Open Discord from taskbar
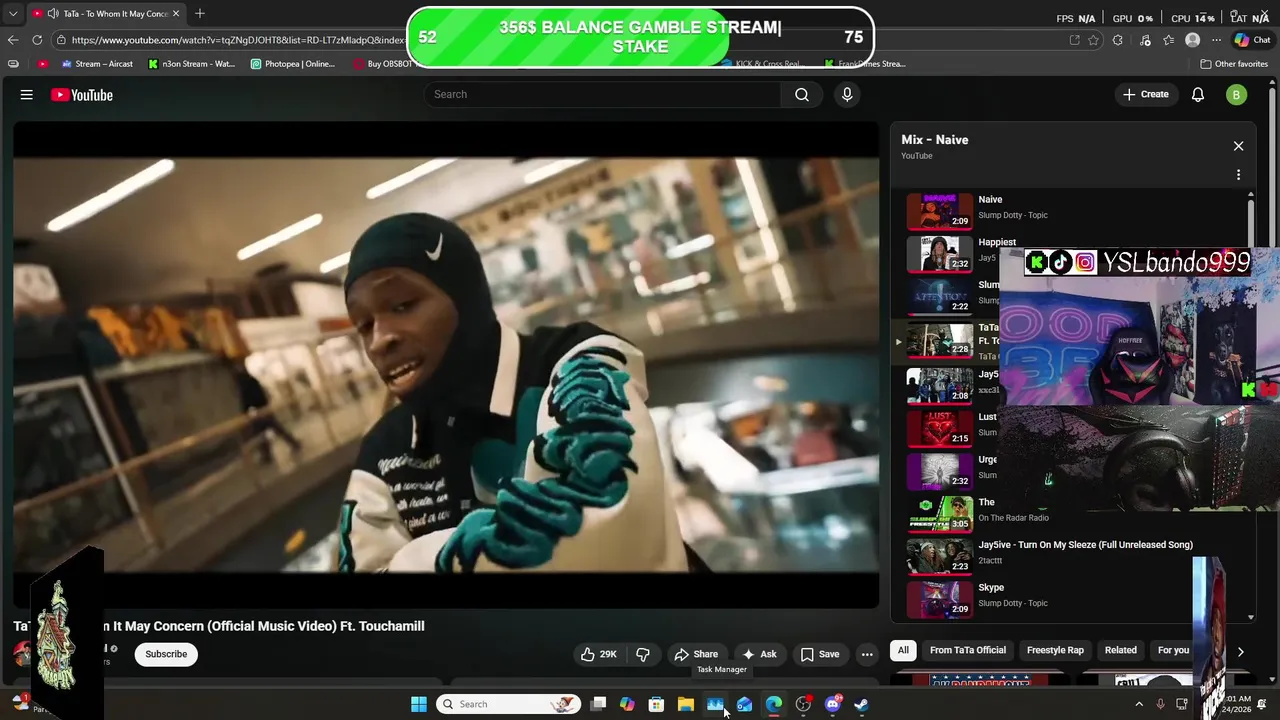This screenshot has height=720, width=1280. (x=833, y=704)
